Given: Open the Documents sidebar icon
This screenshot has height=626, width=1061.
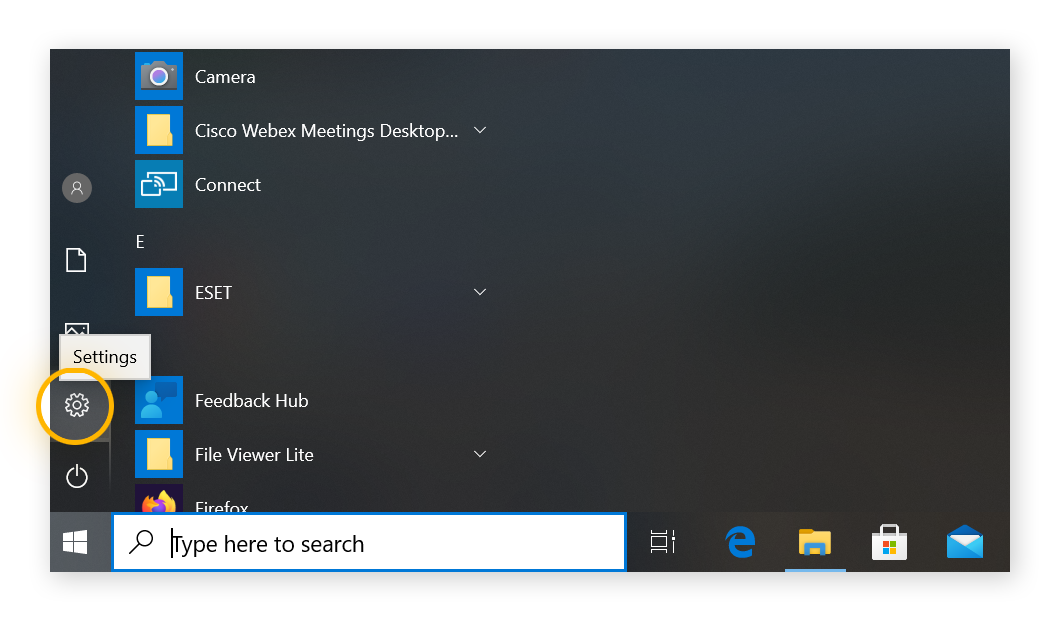Looking at the screenshot, I should (x=77, y=260).
